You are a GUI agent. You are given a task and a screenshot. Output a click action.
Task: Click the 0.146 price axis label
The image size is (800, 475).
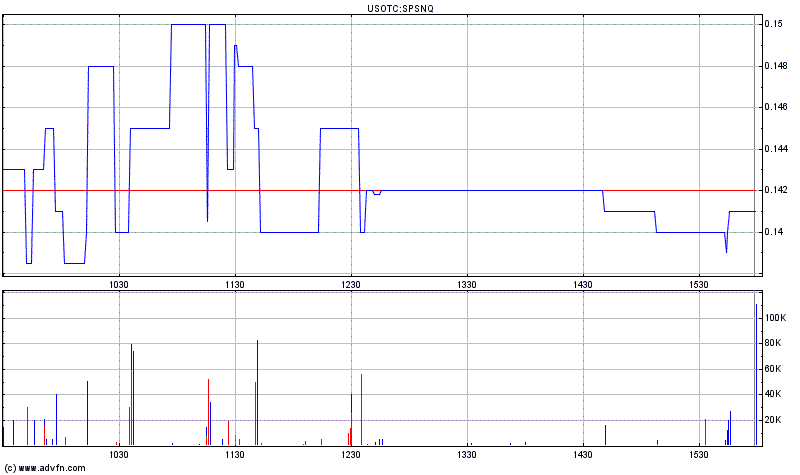(776, 107)
